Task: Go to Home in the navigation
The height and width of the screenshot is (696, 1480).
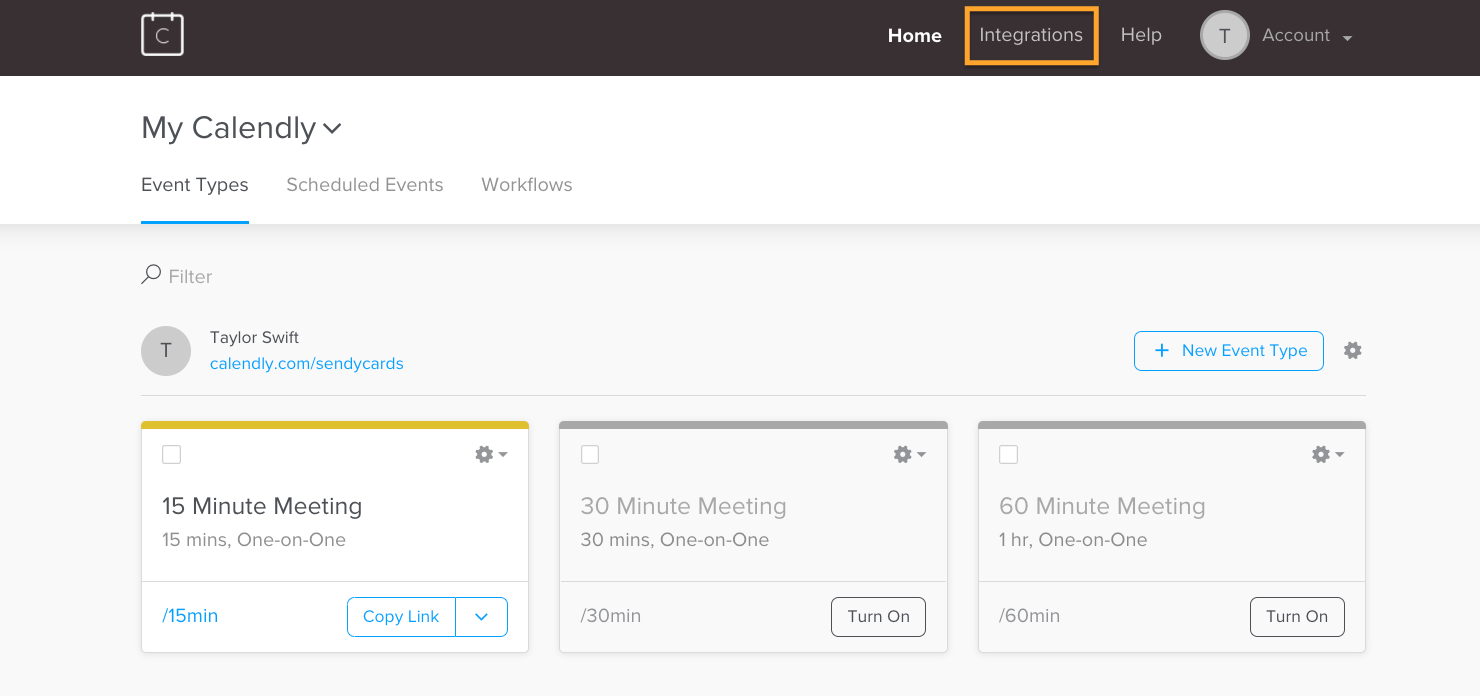Action: [915, 35]
